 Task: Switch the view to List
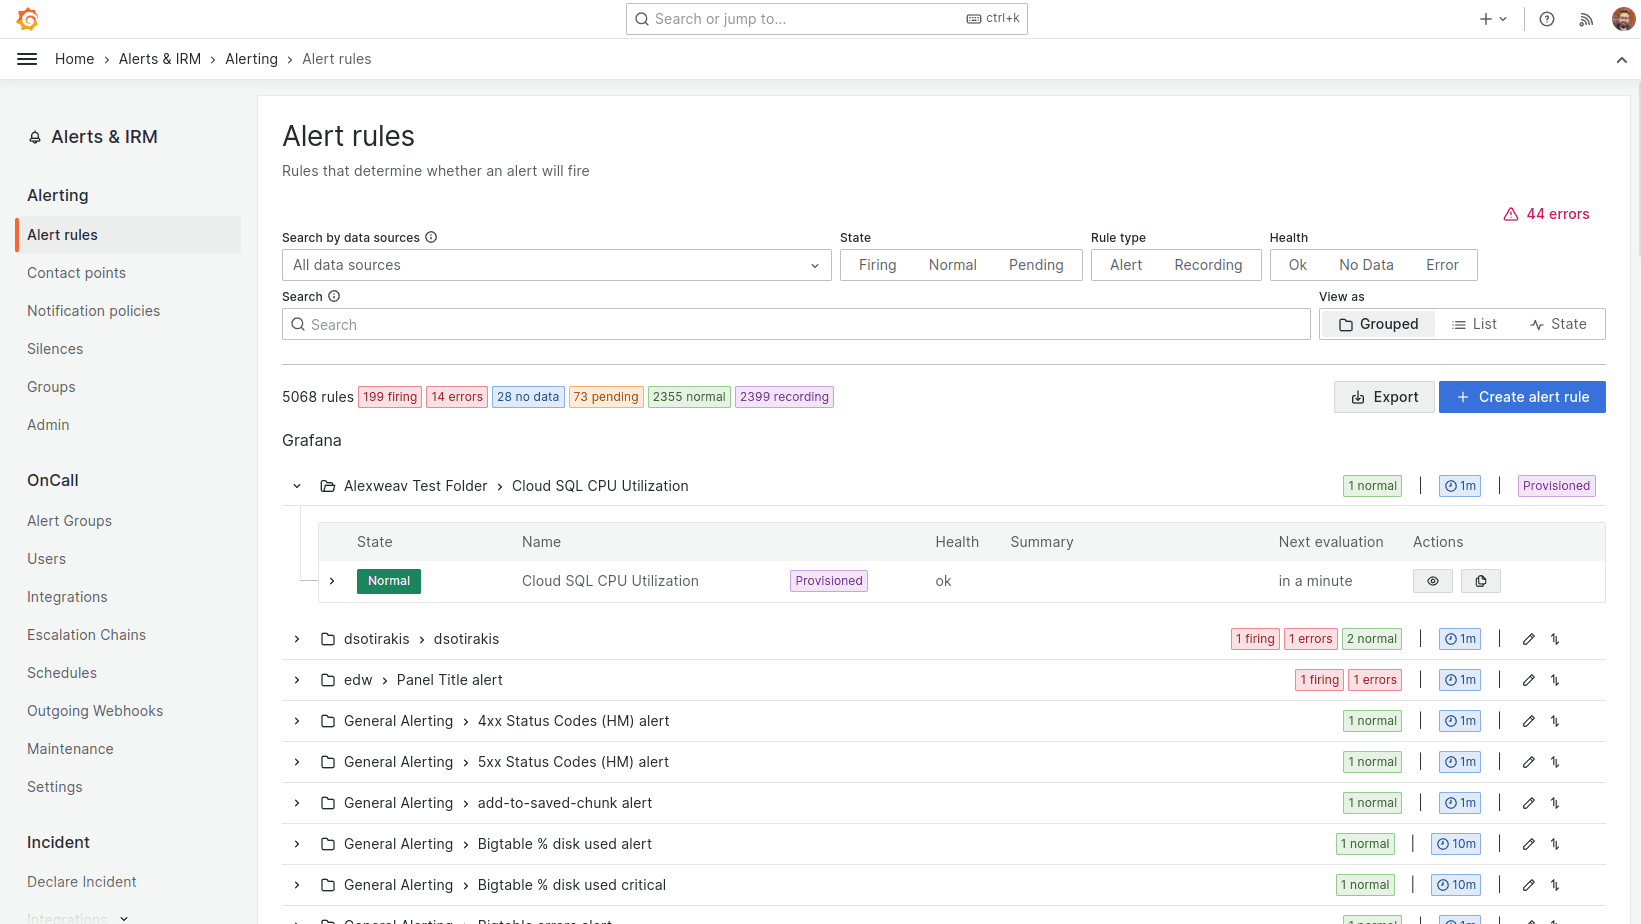pyautogui.click(x=1474, y=324)
